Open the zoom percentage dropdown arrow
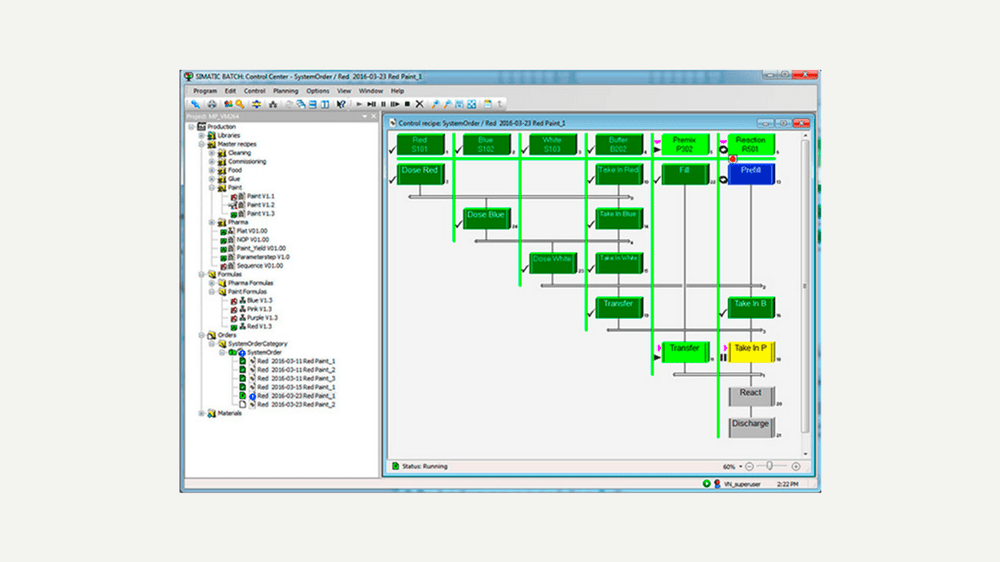Viewport: 1000px width, 562px height. click(740, 467)
